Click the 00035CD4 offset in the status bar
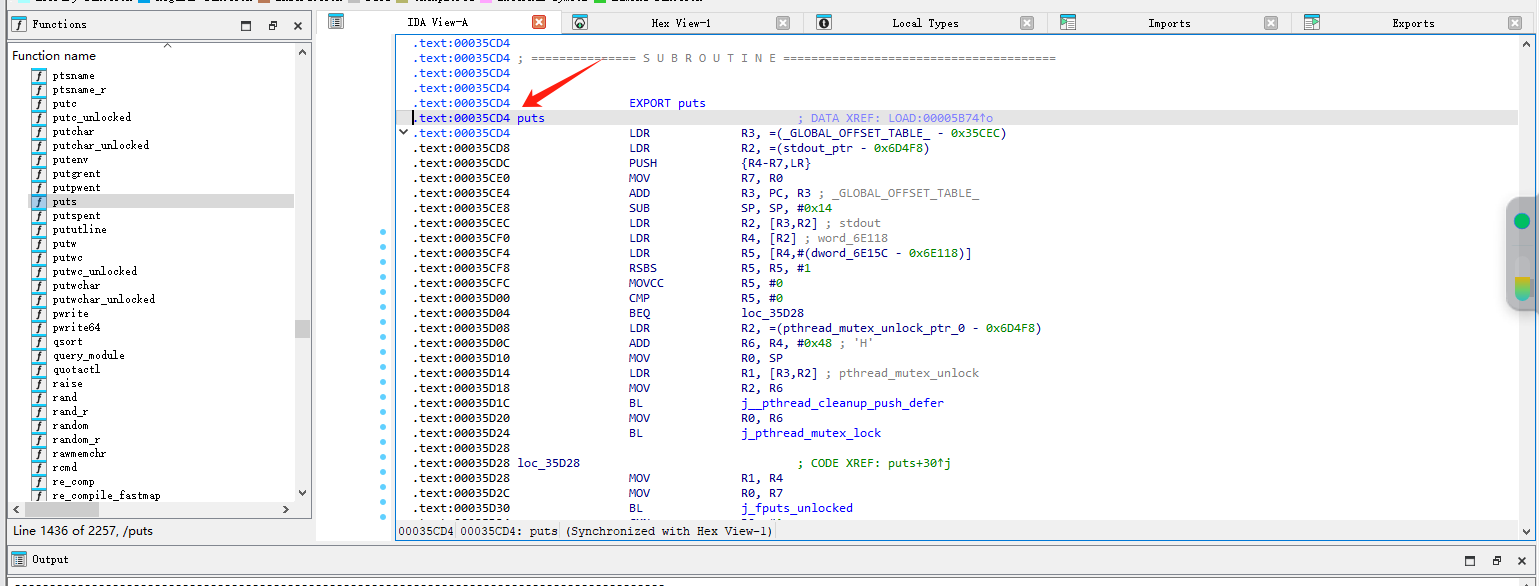 pos(426,531)
